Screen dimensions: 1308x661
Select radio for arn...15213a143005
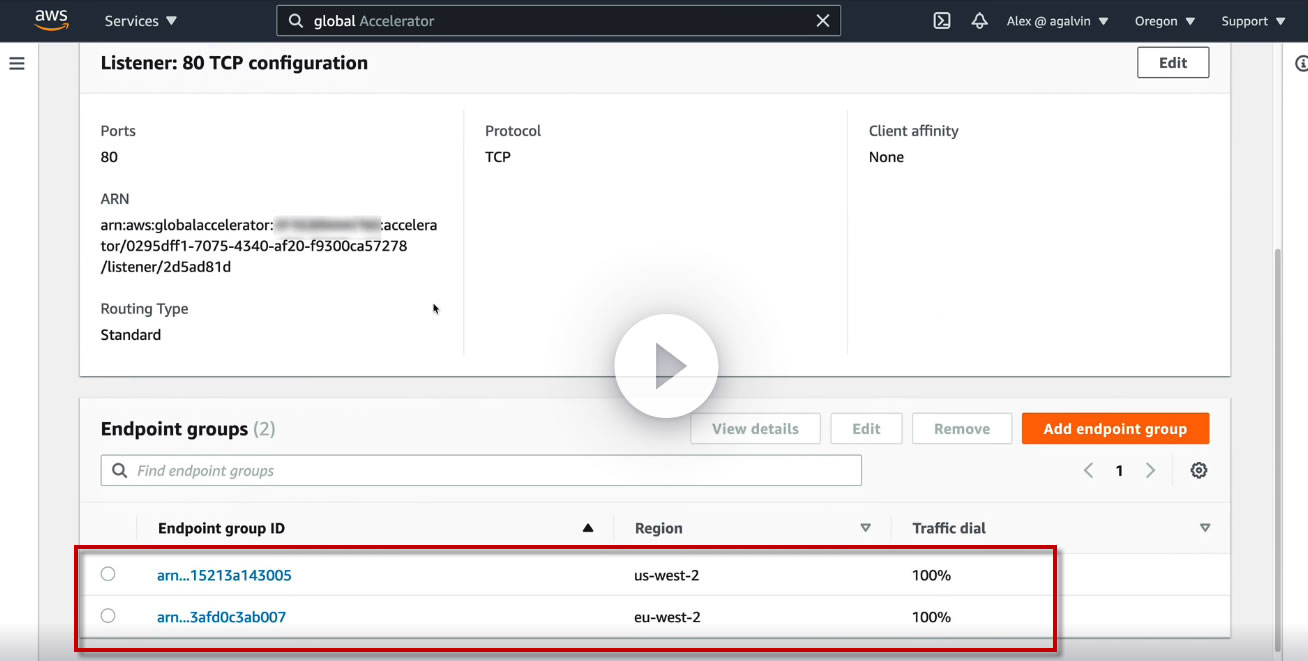(108, 574)
